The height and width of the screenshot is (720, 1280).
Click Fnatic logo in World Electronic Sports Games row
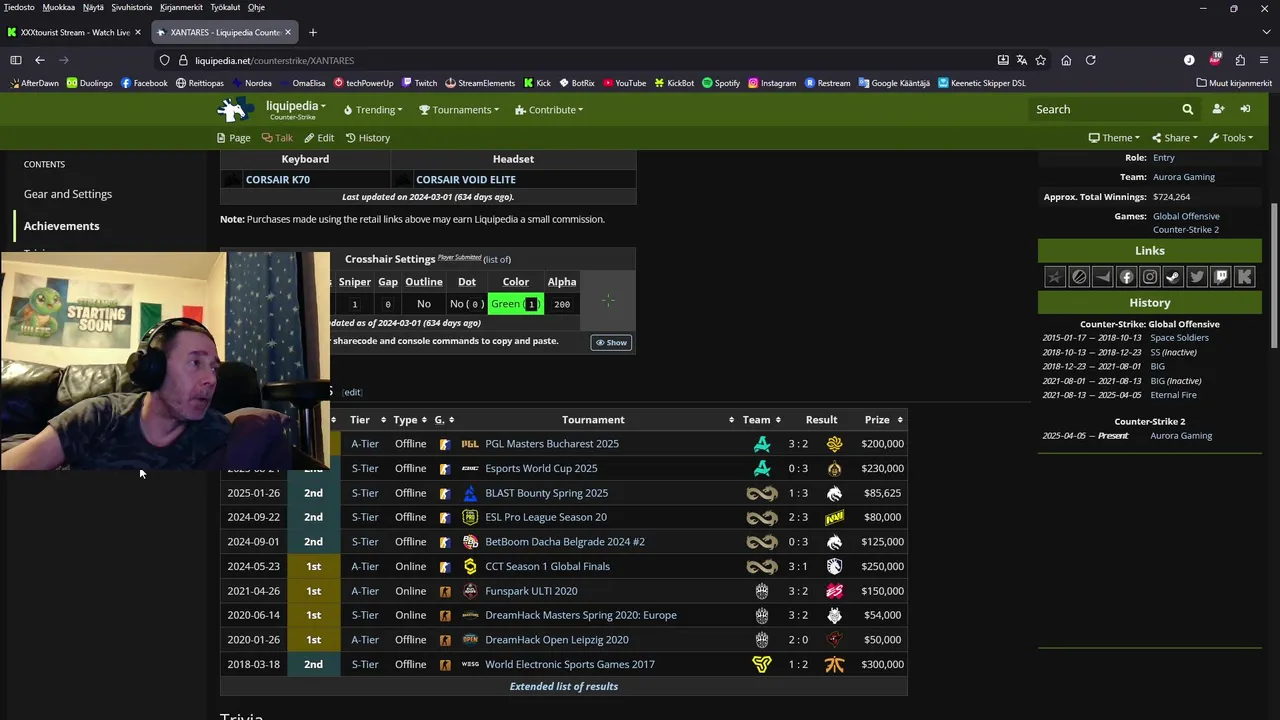[834, 664]
